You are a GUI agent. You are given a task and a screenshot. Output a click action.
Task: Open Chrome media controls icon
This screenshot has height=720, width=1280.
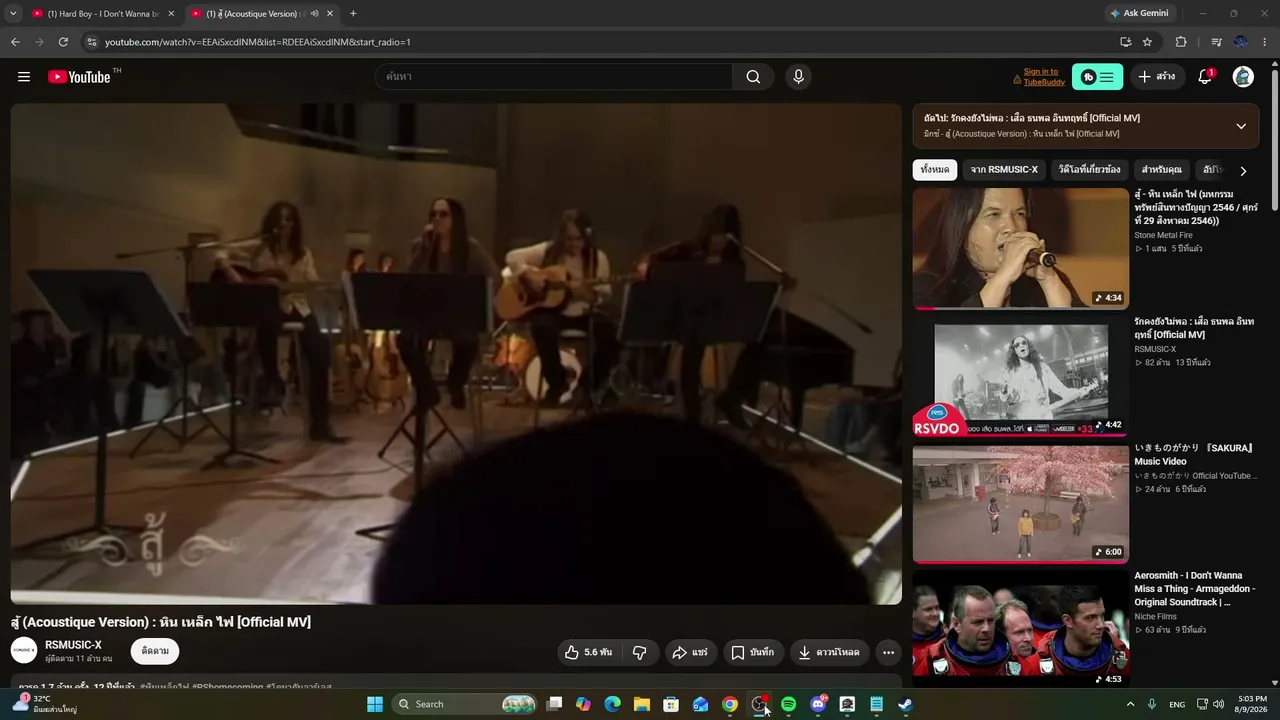[1216, 42]
